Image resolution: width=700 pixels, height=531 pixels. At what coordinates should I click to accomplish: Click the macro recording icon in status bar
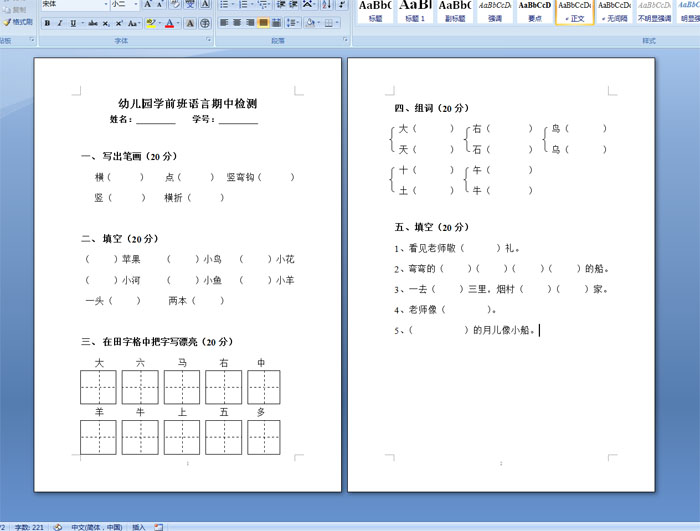pyautogui.click(x=158, y=527)
